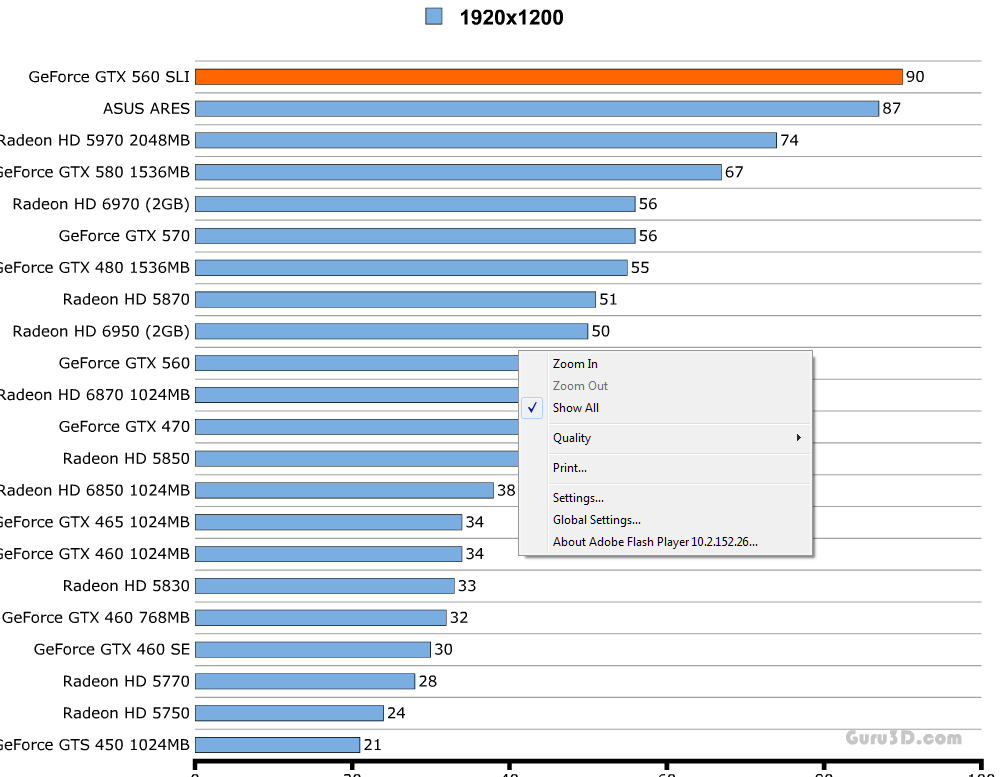Click the ASUS ARES bar
This screenshot has height=777, width=1002.
[537, 109]
